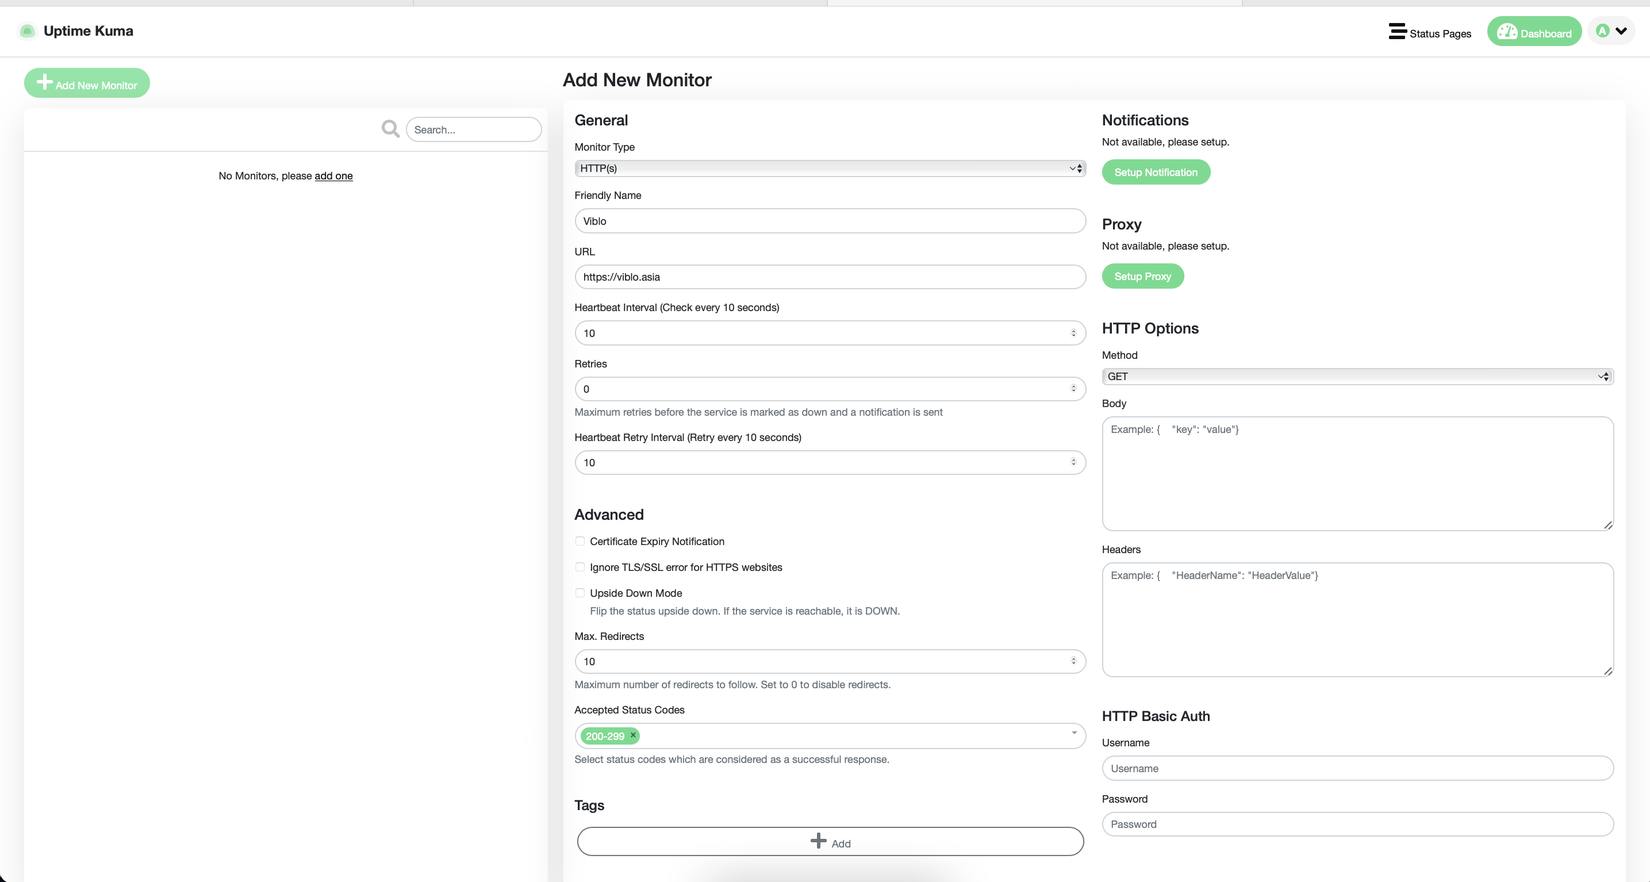Check Ignore TLS/SSL error option

pyautogui.click(x=580, y=567)
